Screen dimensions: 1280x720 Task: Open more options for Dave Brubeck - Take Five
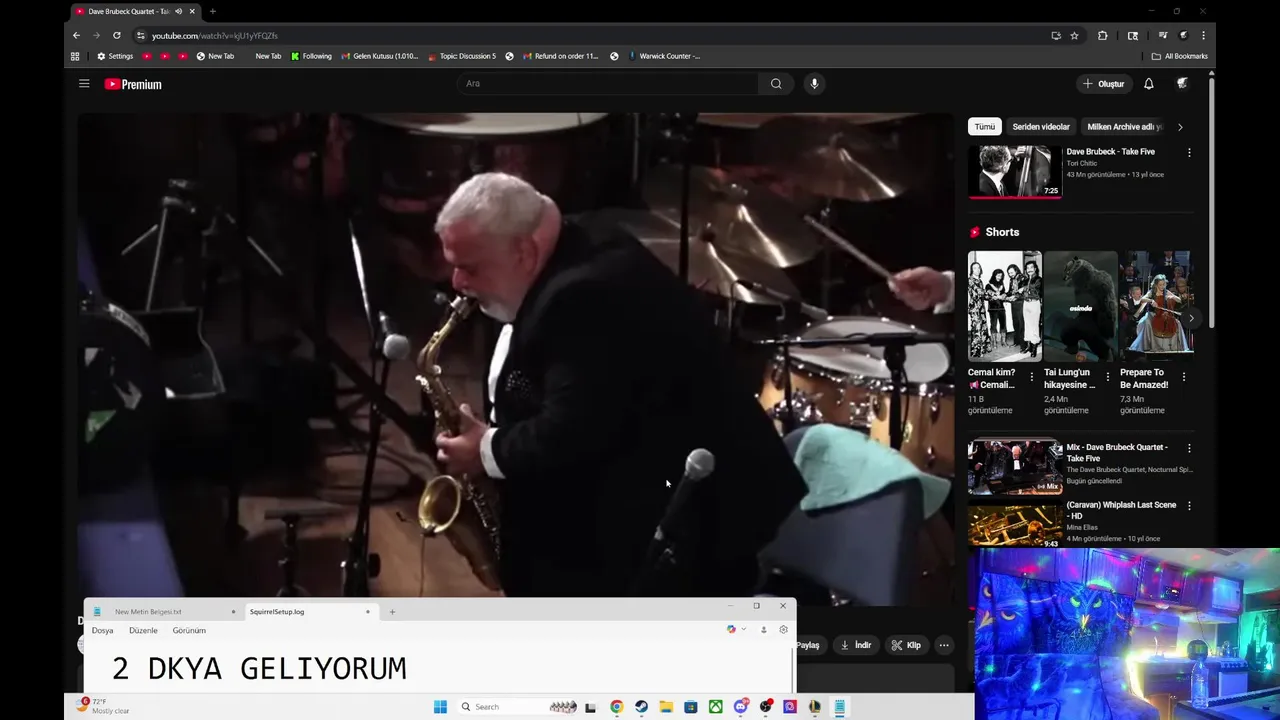[1189, 153]
